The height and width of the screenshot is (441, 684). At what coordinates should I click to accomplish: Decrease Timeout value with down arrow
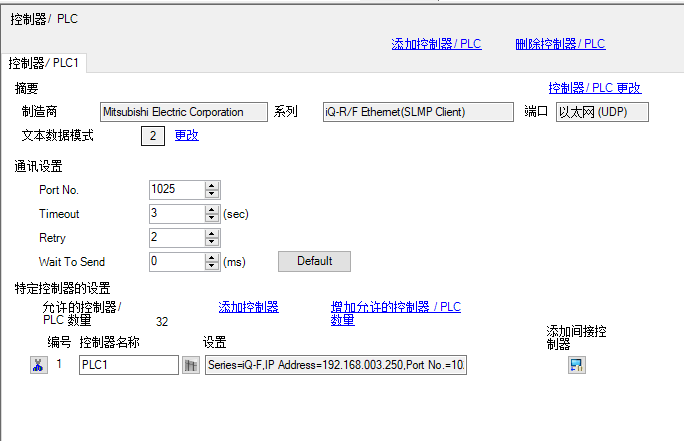click(211, 217)
